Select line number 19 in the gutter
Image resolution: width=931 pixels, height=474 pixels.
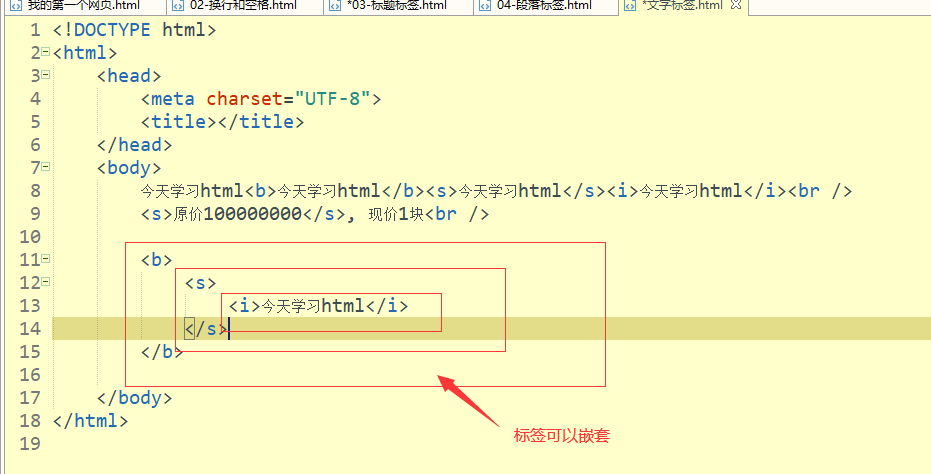point(30,444)
